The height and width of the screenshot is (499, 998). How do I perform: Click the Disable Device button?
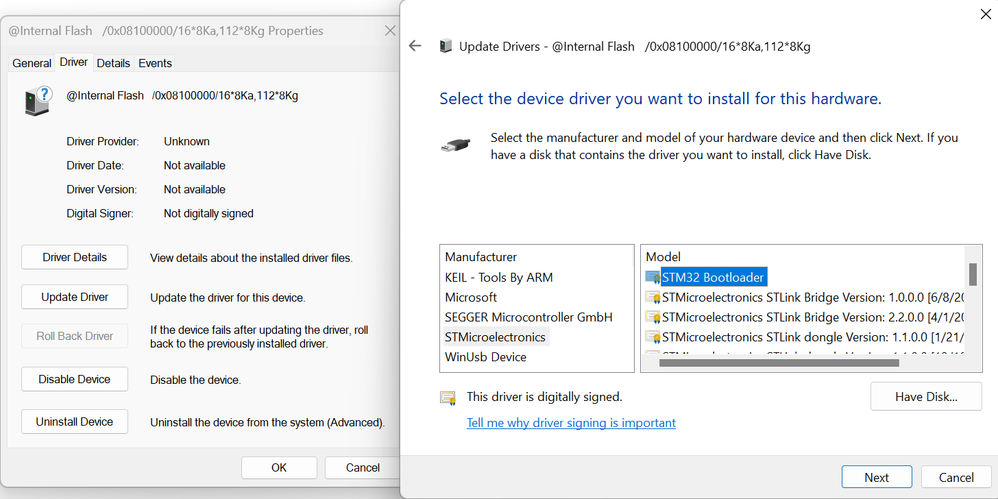pyautogui.click(x=74, y=379)
